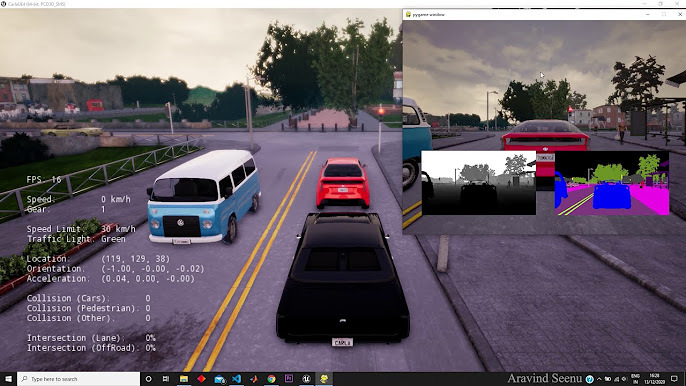
Task: Click the Location (119, 129, 38) value
Action: point(136,259)
